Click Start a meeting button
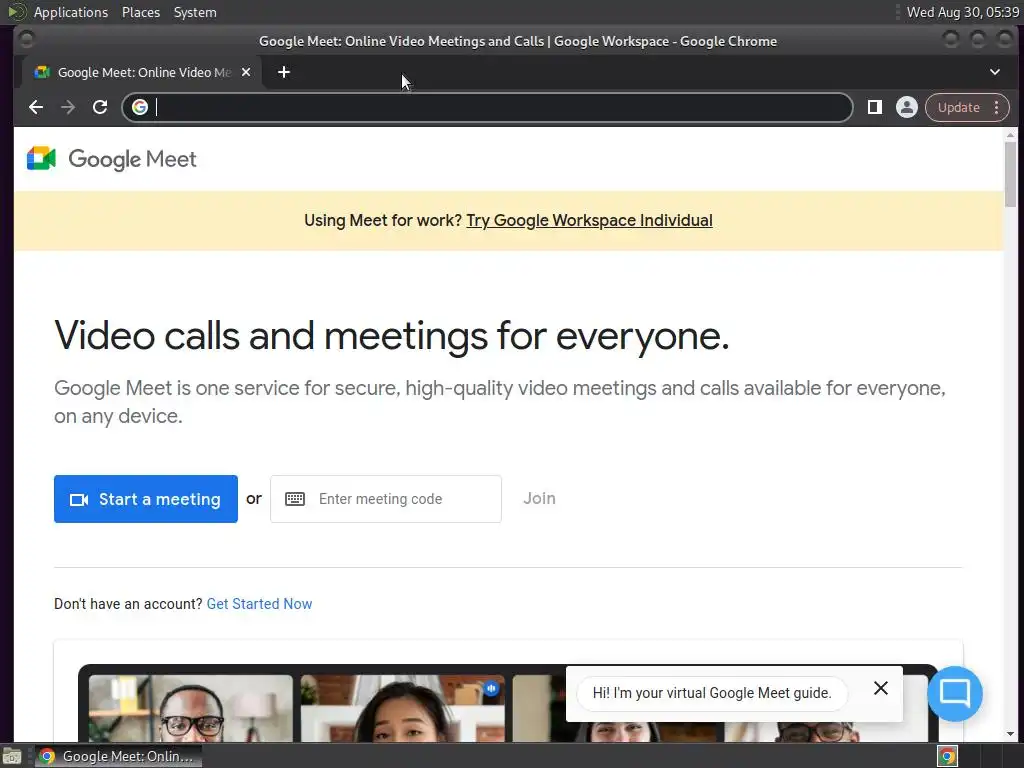1024x768 pixels. (146, 499)
